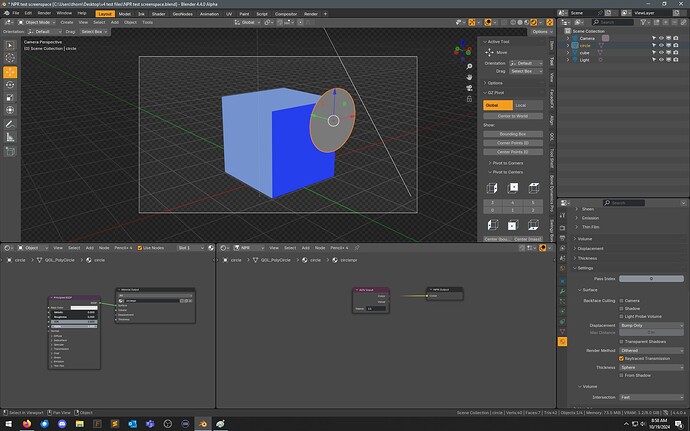Enable Backface Culling Shadow checkbox
The height and width of the screenshot is (431, 690).
[x=621, y=309]
